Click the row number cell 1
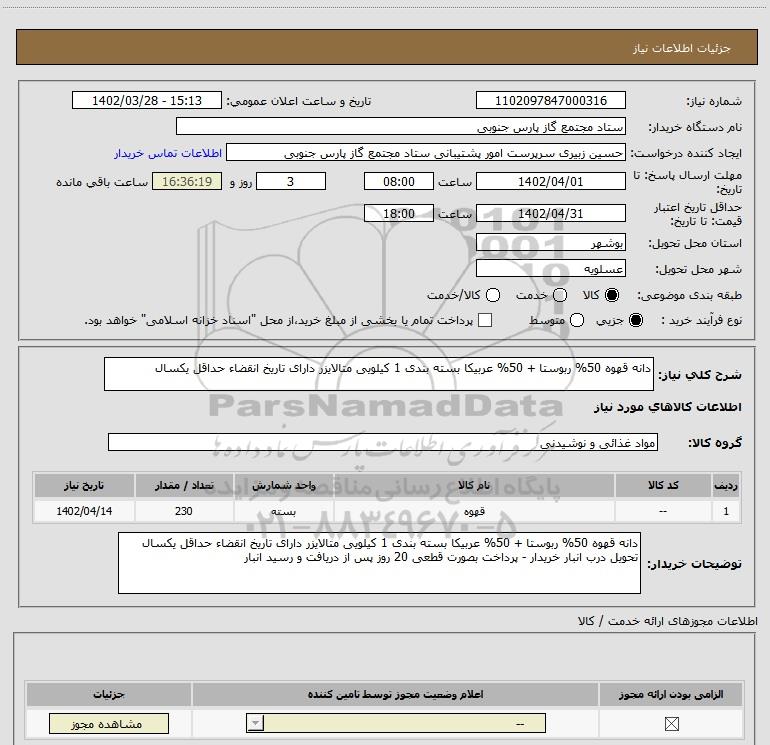The image size is (770, 745). [x=726, y=511]
